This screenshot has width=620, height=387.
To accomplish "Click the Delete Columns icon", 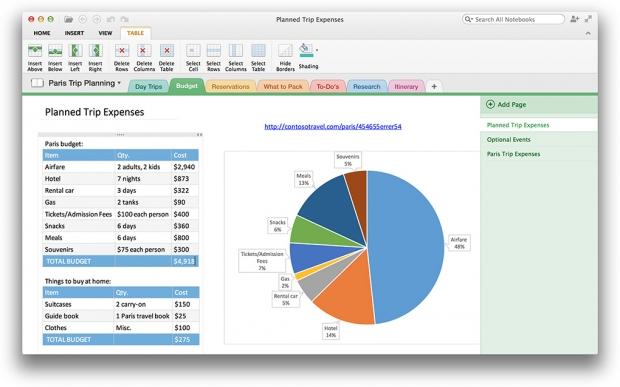I will tap(144, 58).
